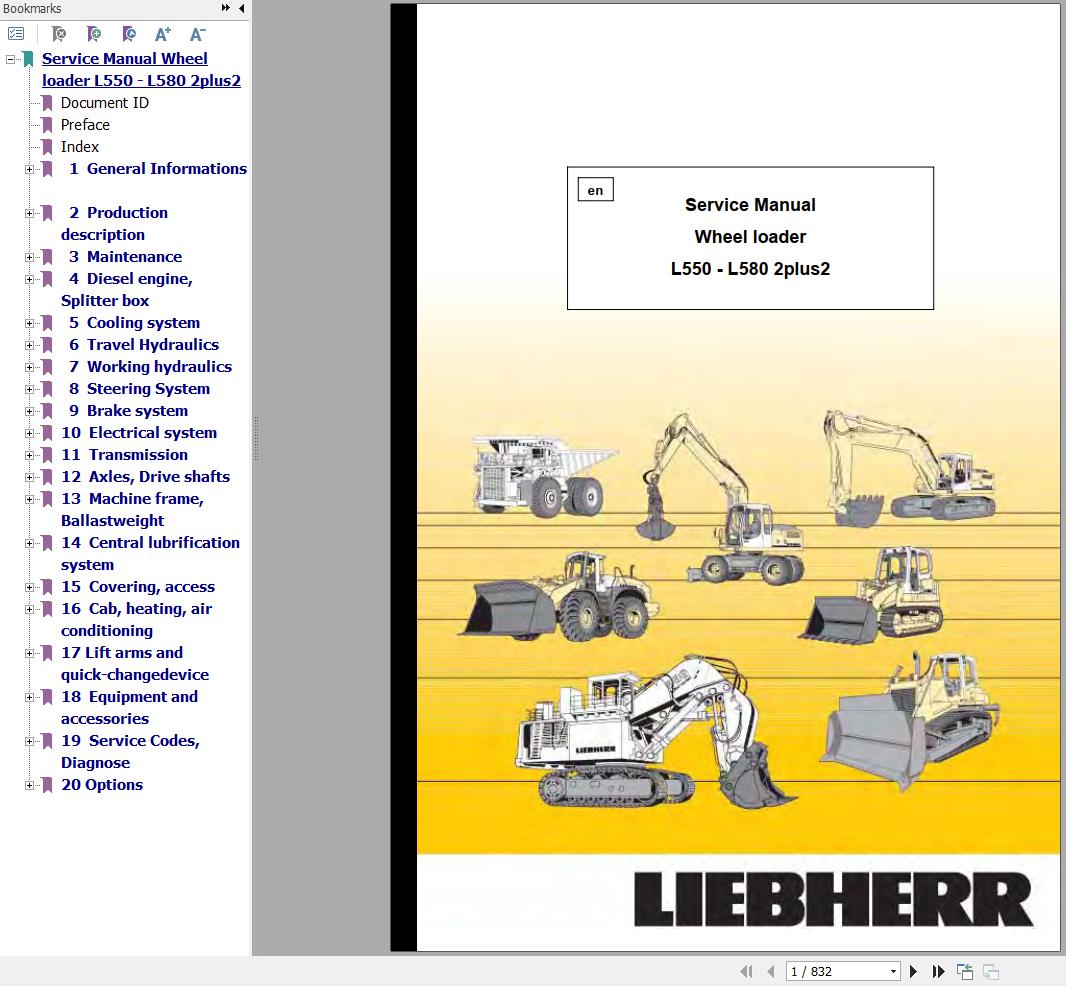Click the Index bookmark ribbon icon
The width and height of the screenshot is (1066, 986).
[x=47, y=147]
